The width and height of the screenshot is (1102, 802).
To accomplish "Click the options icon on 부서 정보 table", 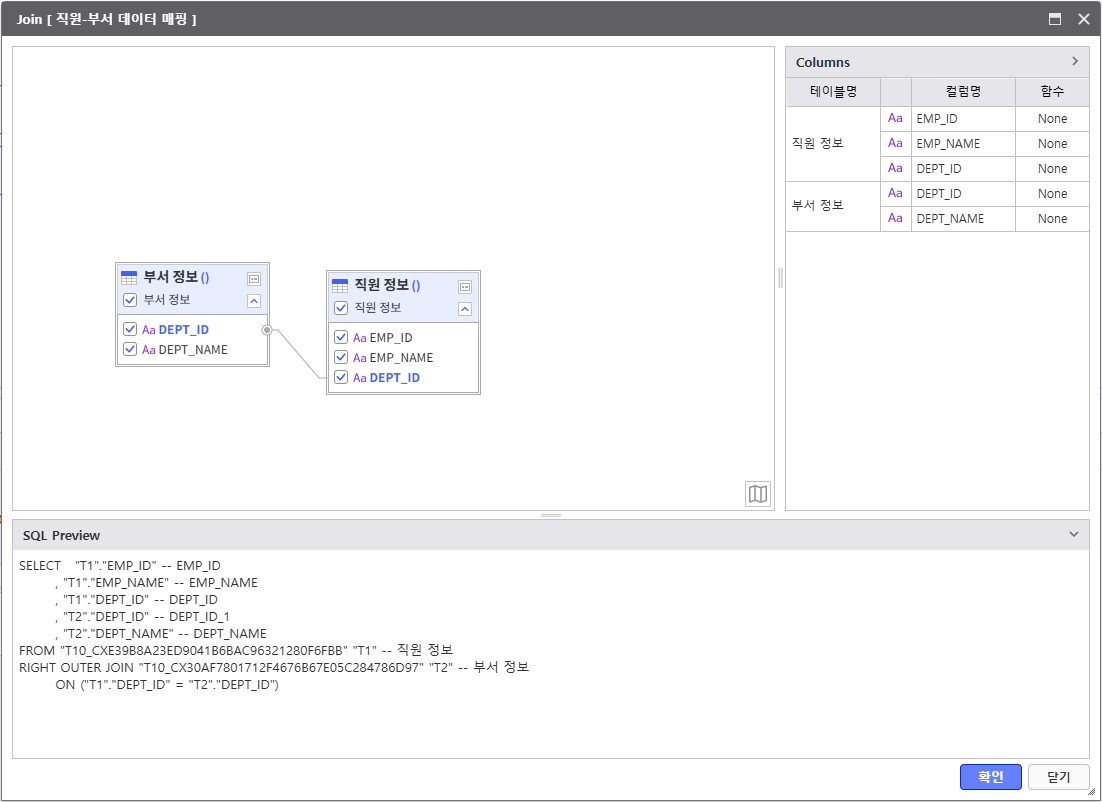I will [x=254, y=279].
